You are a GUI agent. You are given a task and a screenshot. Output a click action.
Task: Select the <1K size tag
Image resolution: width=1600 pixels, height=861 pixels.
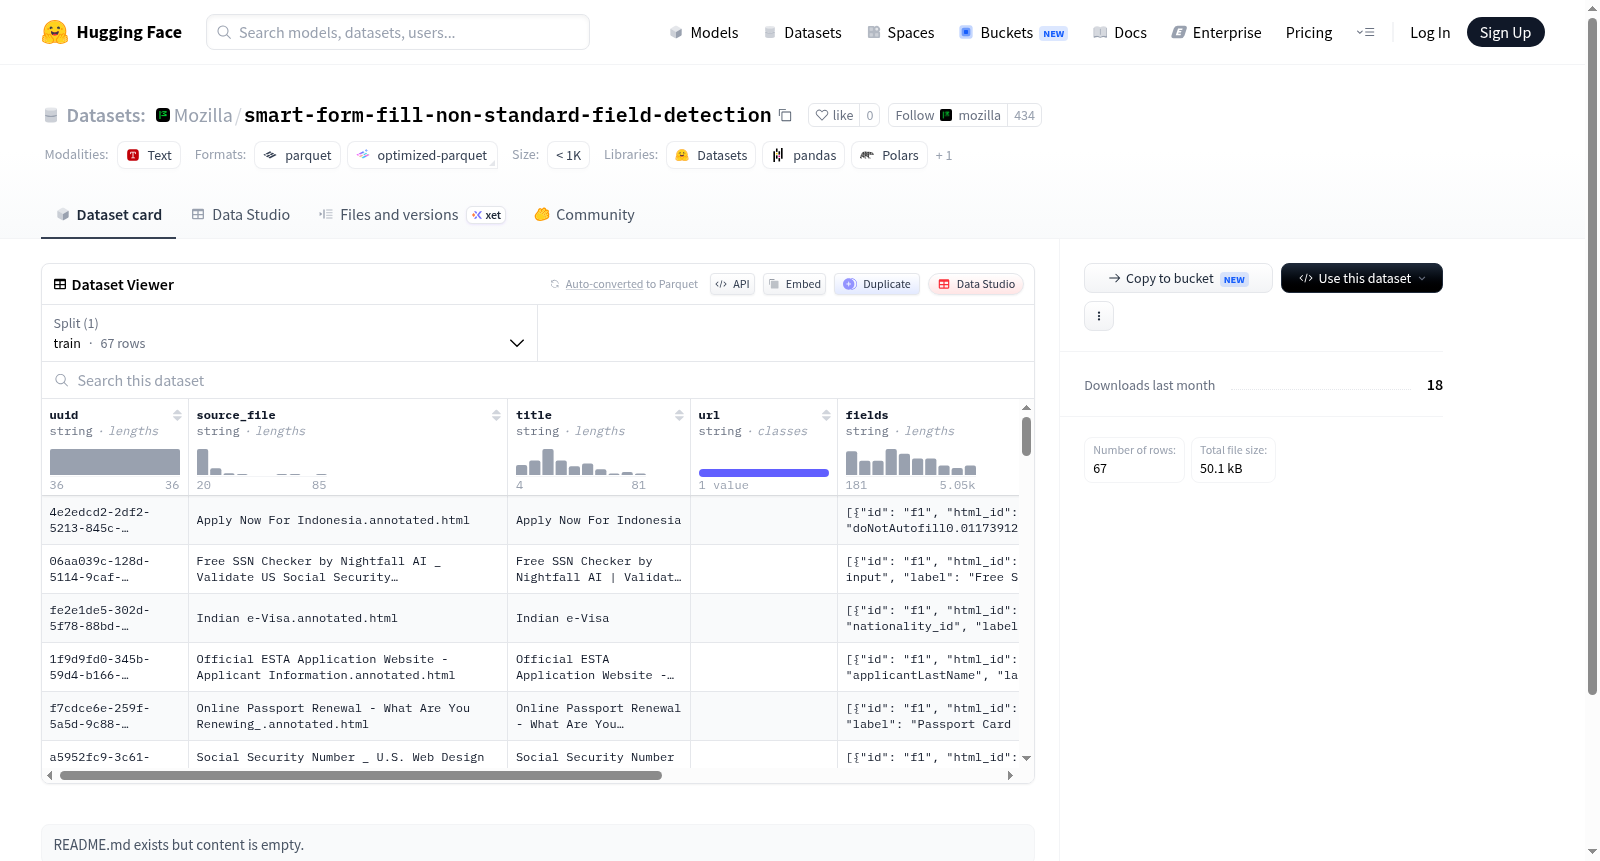click(x=568, y=155)
